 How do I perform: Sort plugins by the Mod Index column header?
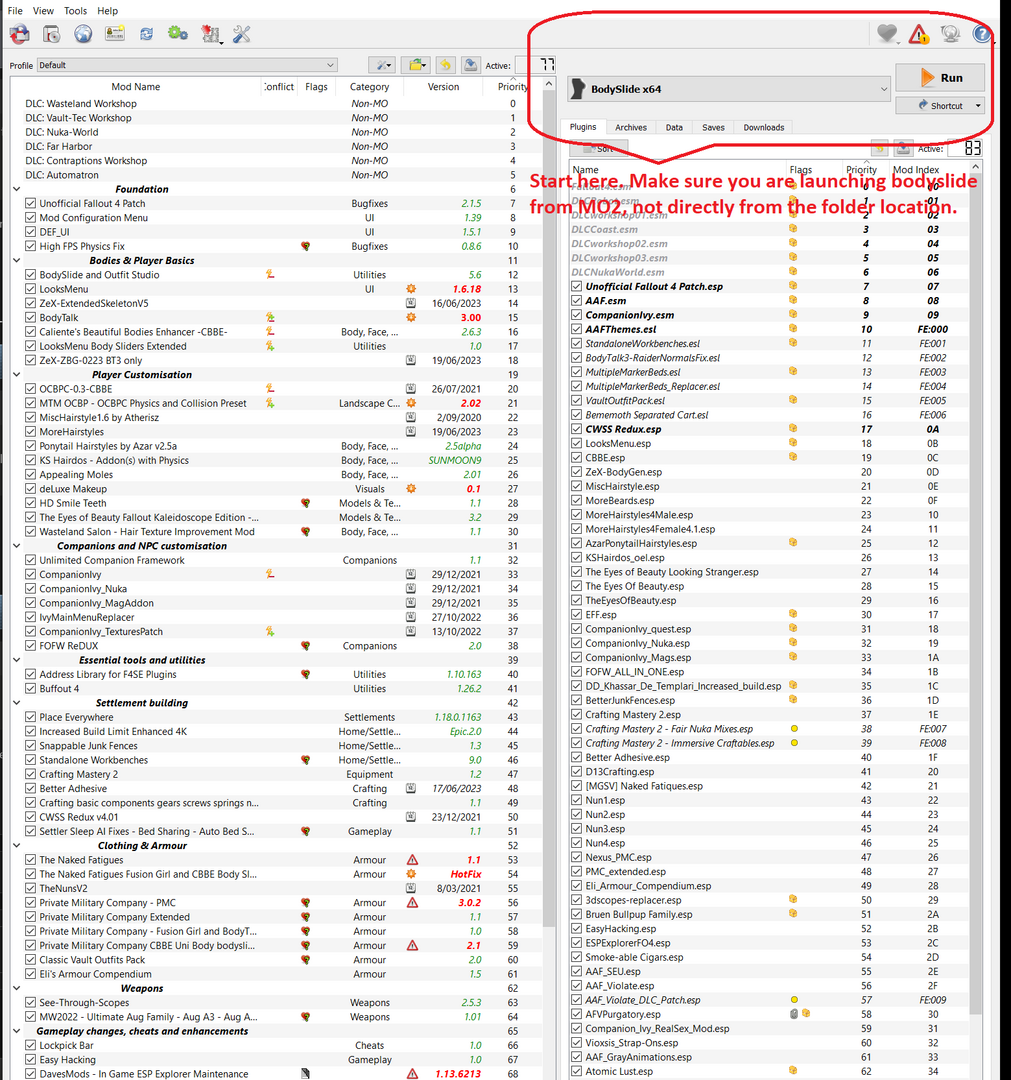coord(916,169)
